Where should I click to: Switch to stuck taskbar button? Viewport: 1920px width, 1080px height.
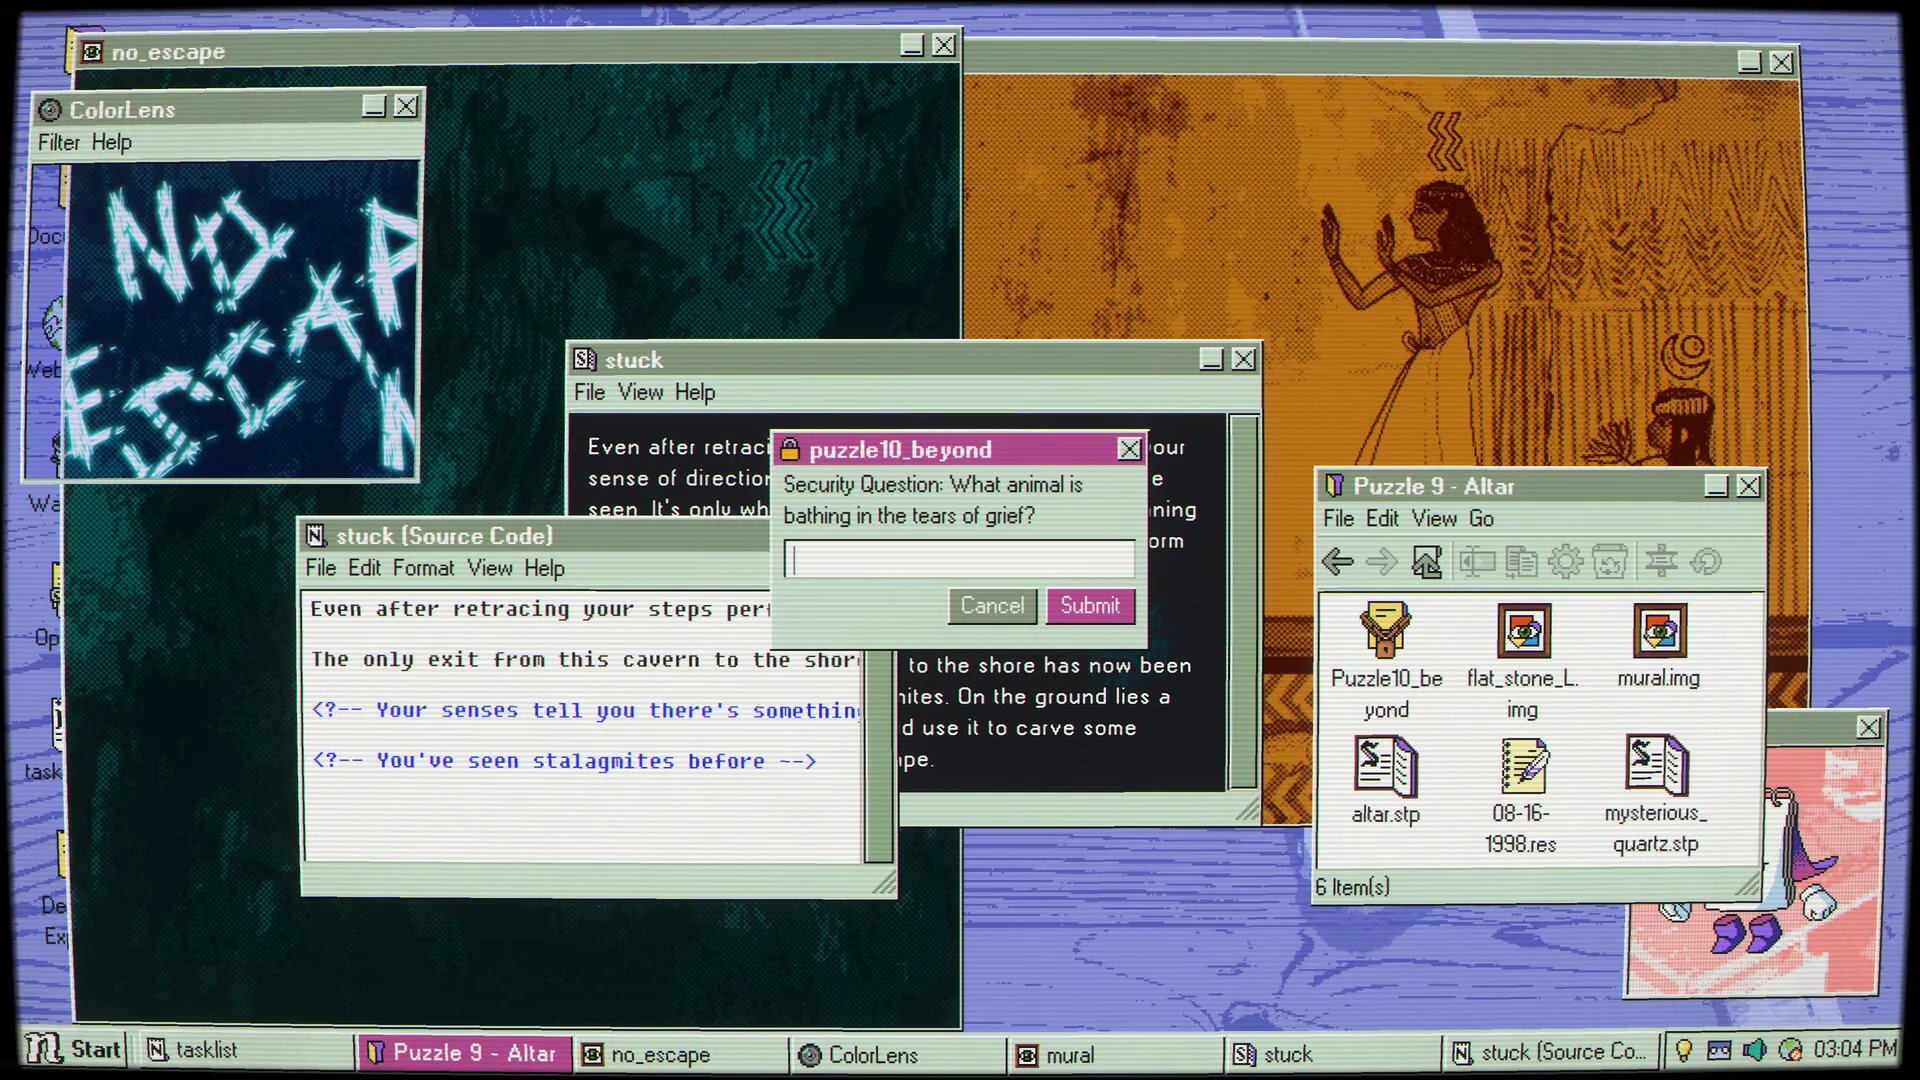[x=1333, y=1054]
